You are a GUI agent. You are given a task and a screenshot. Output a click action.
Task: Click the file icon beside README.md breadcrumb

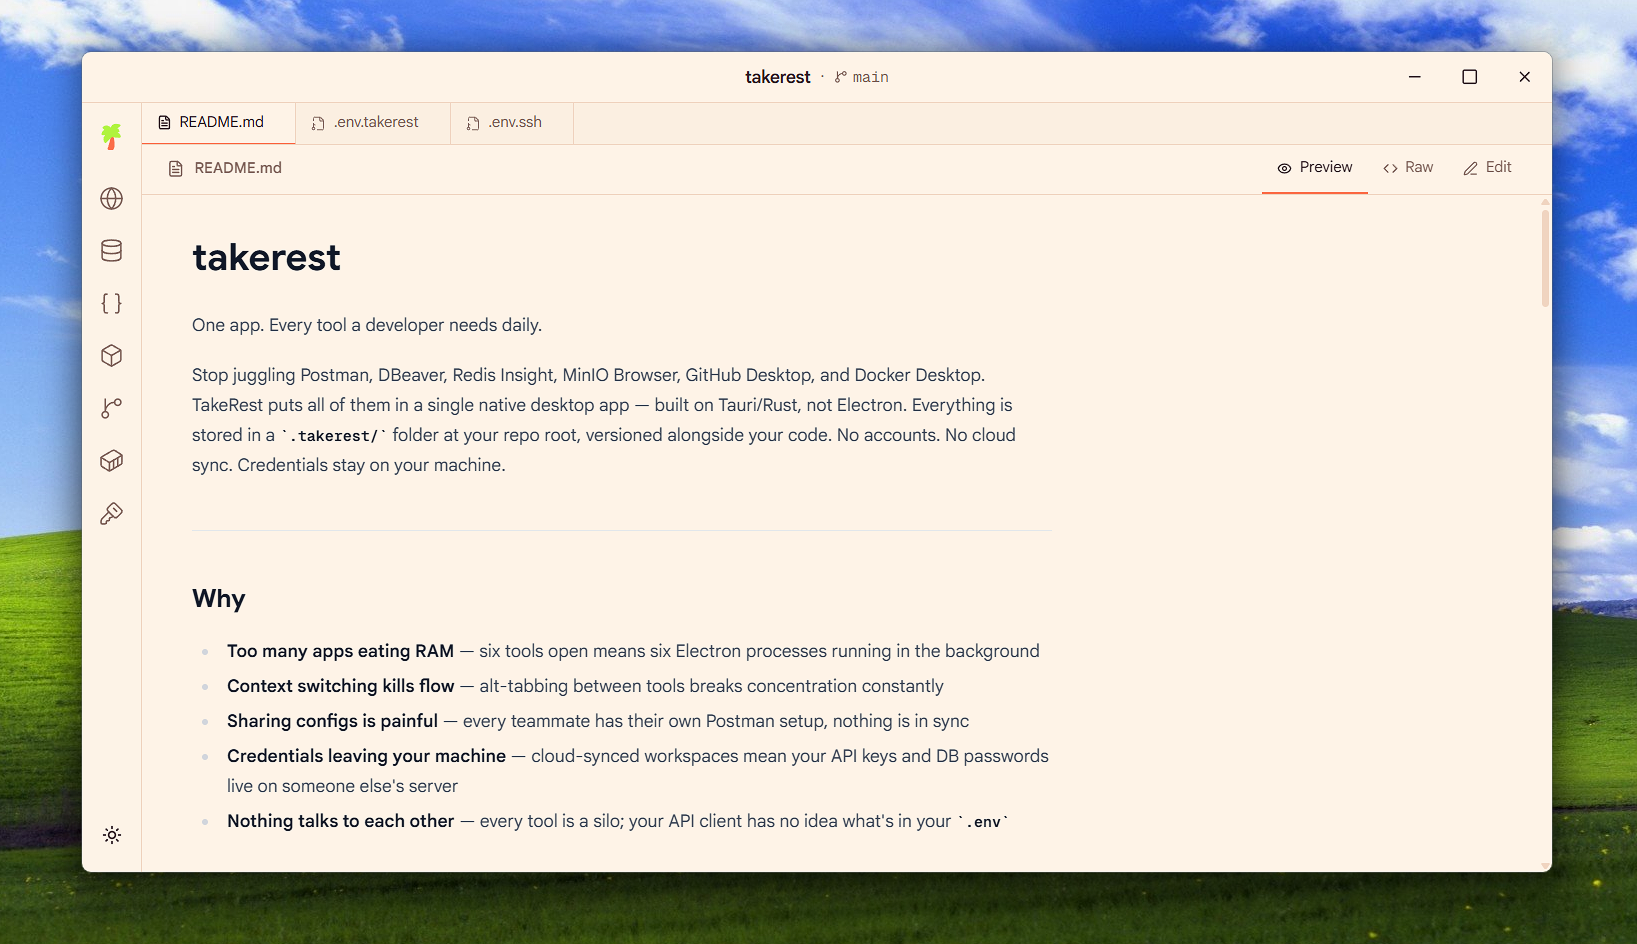click(176, 169)
